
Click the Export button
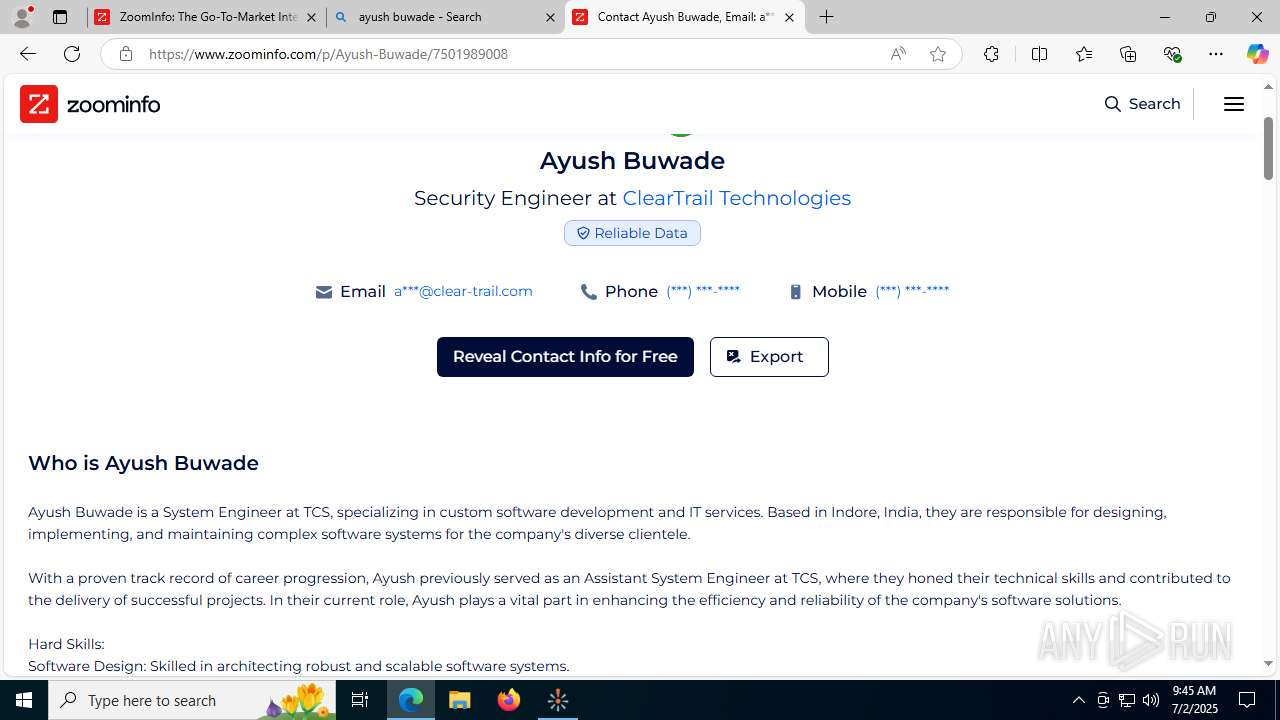pyautogui.click(x=769, y=357)
